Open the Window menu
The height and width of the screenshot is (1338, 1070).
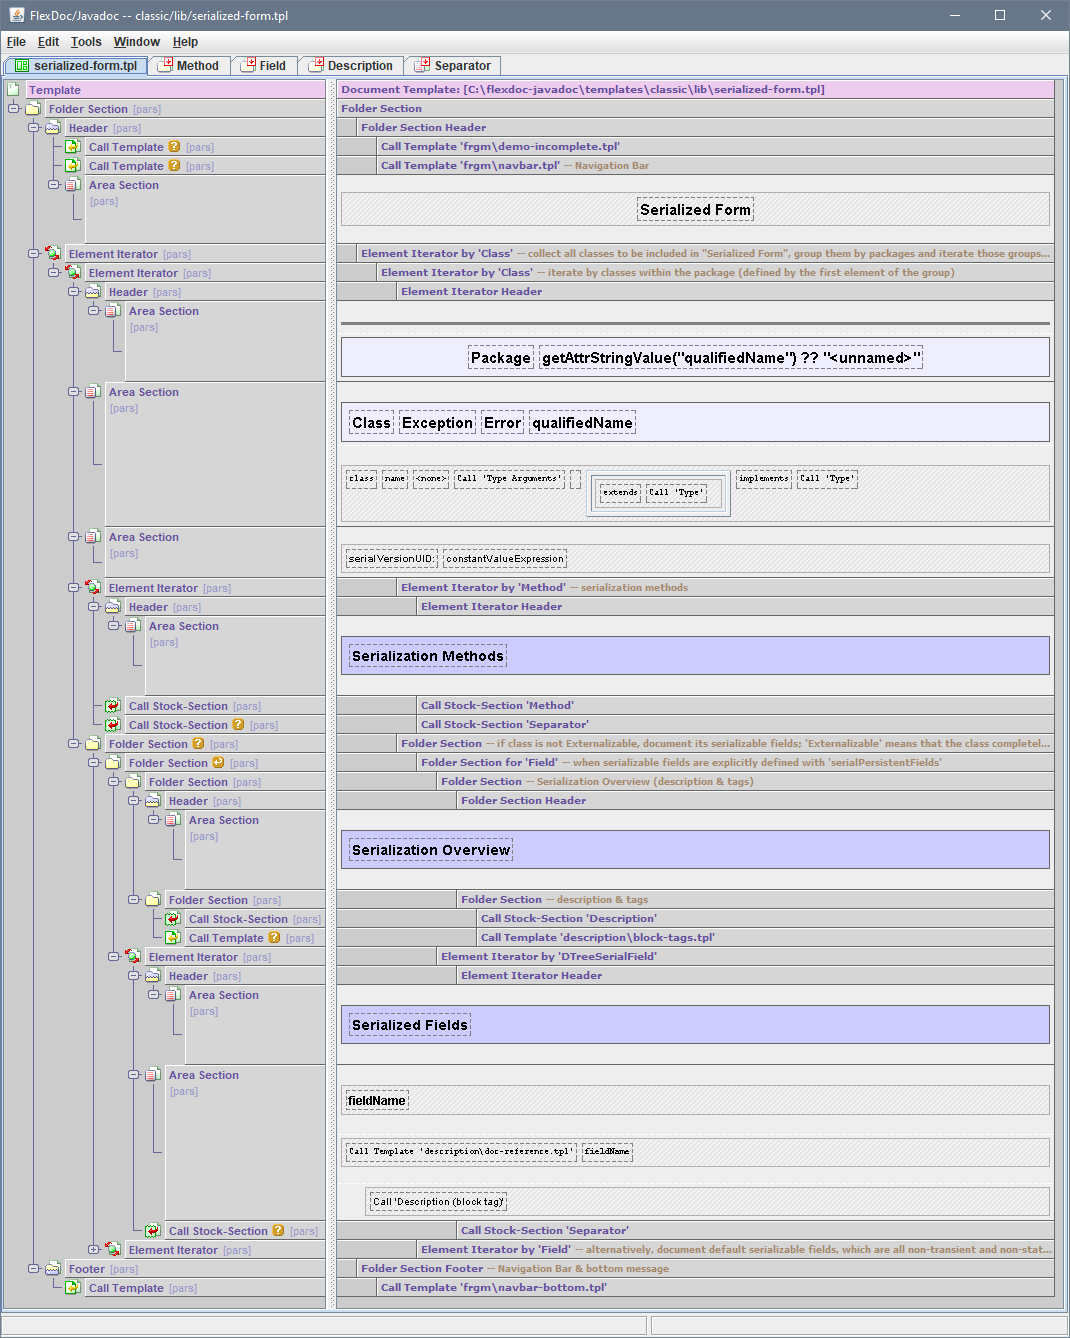click(136, 42)
